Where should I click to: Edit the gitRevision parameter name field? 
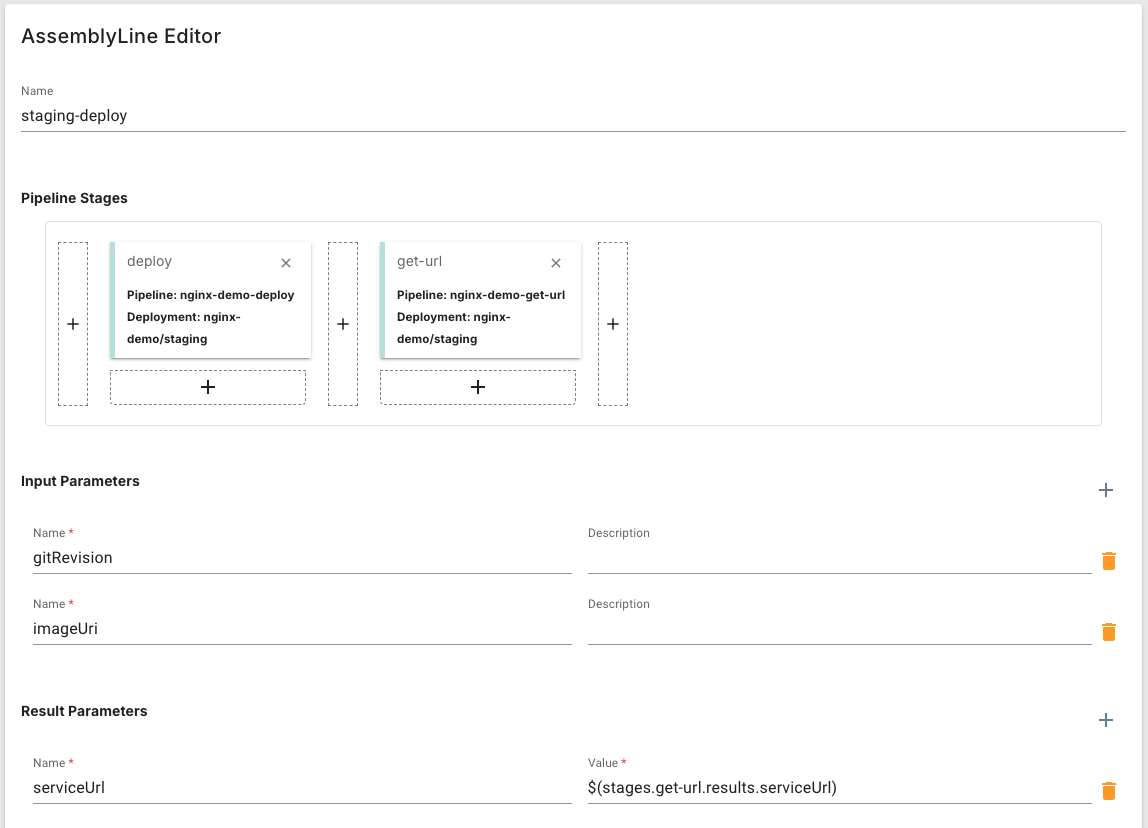(x=301, y=558)
